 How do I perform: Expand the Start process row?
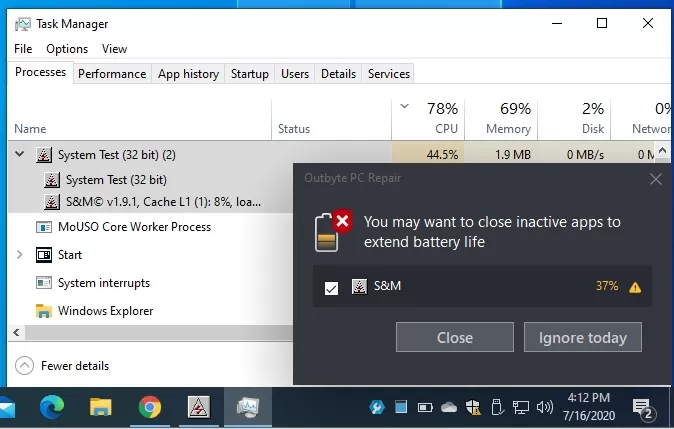[19, 254]
